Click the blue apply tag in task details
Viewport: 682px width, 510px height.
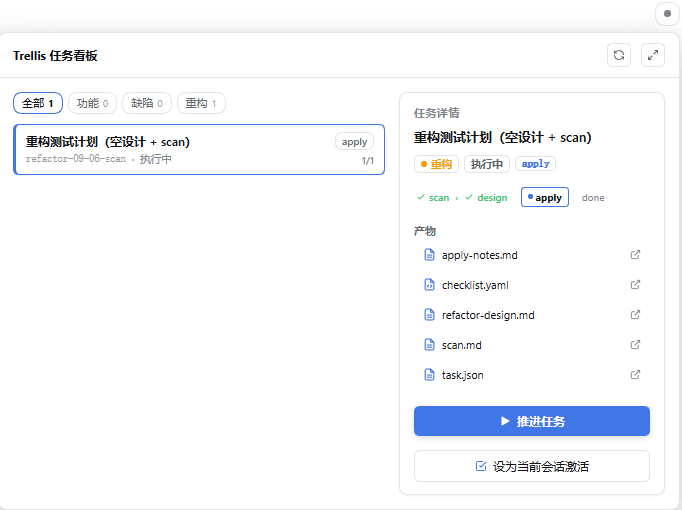click(535, 163)
